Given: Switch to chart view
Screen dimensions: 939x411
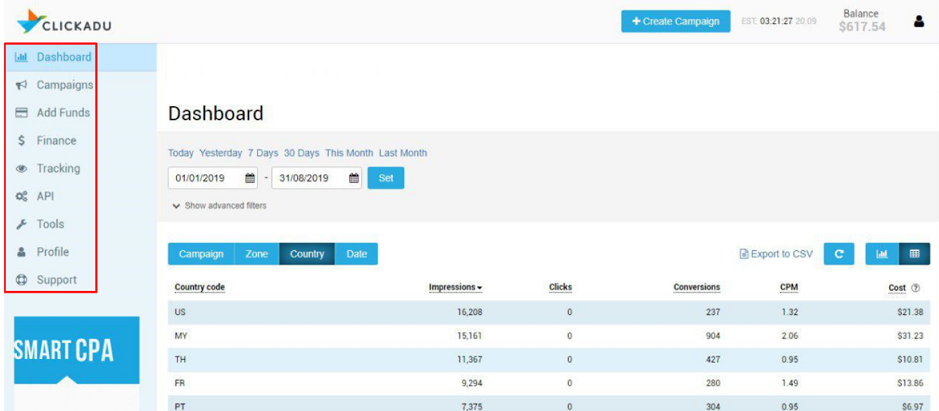Looking at the screenshot, I should [x=882, y=254].
